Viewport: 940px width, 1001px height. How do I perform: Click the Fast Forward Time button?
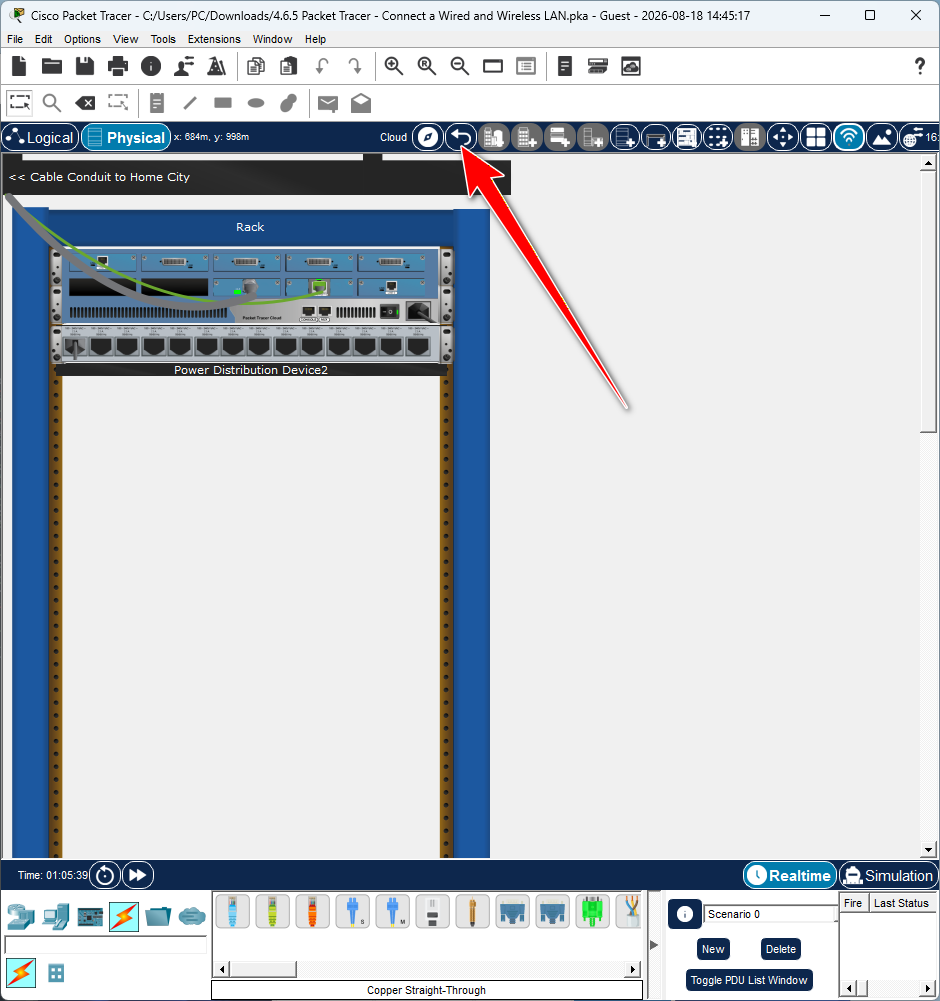(138, 875)
